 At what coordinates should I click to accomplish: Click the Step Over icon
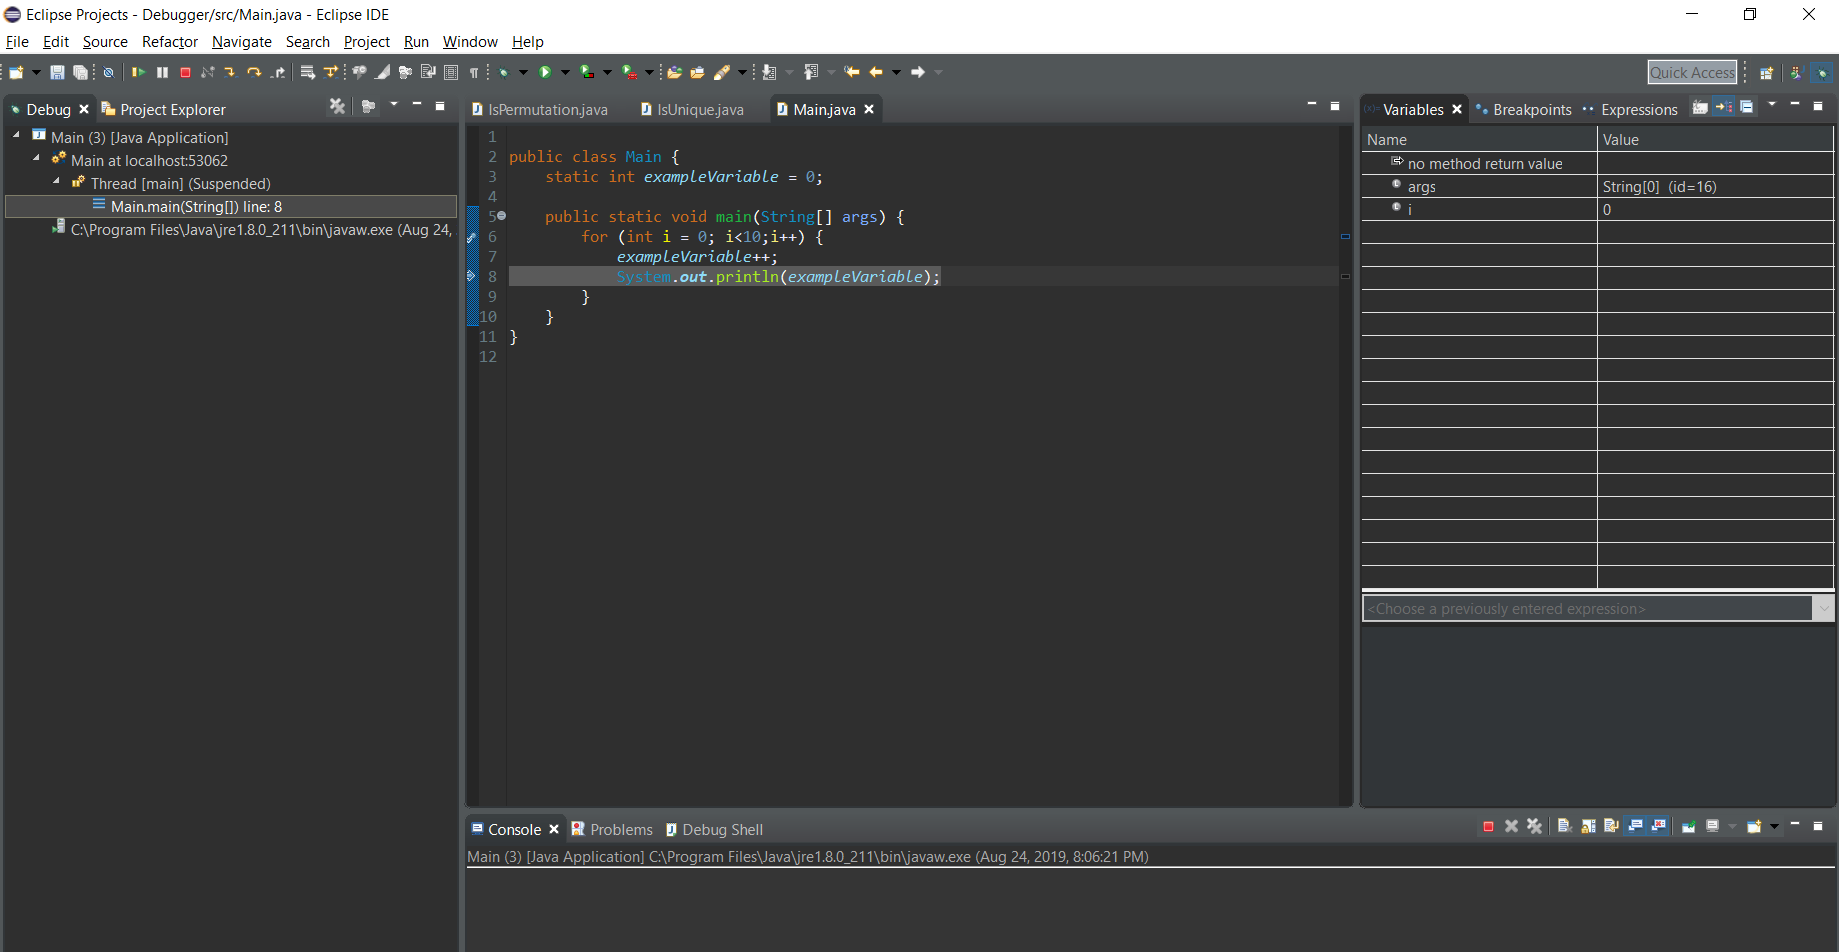tap(254, 72)
